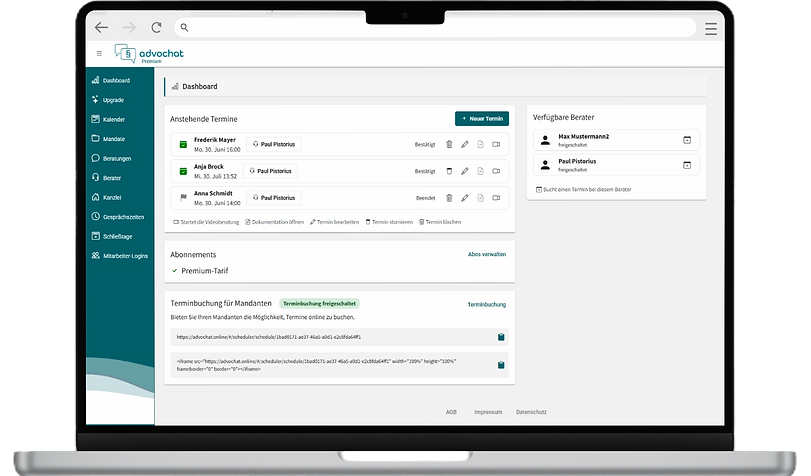811x476 pixels.
Task: Open the Impressum footer link
Action: tap(488, 412)
